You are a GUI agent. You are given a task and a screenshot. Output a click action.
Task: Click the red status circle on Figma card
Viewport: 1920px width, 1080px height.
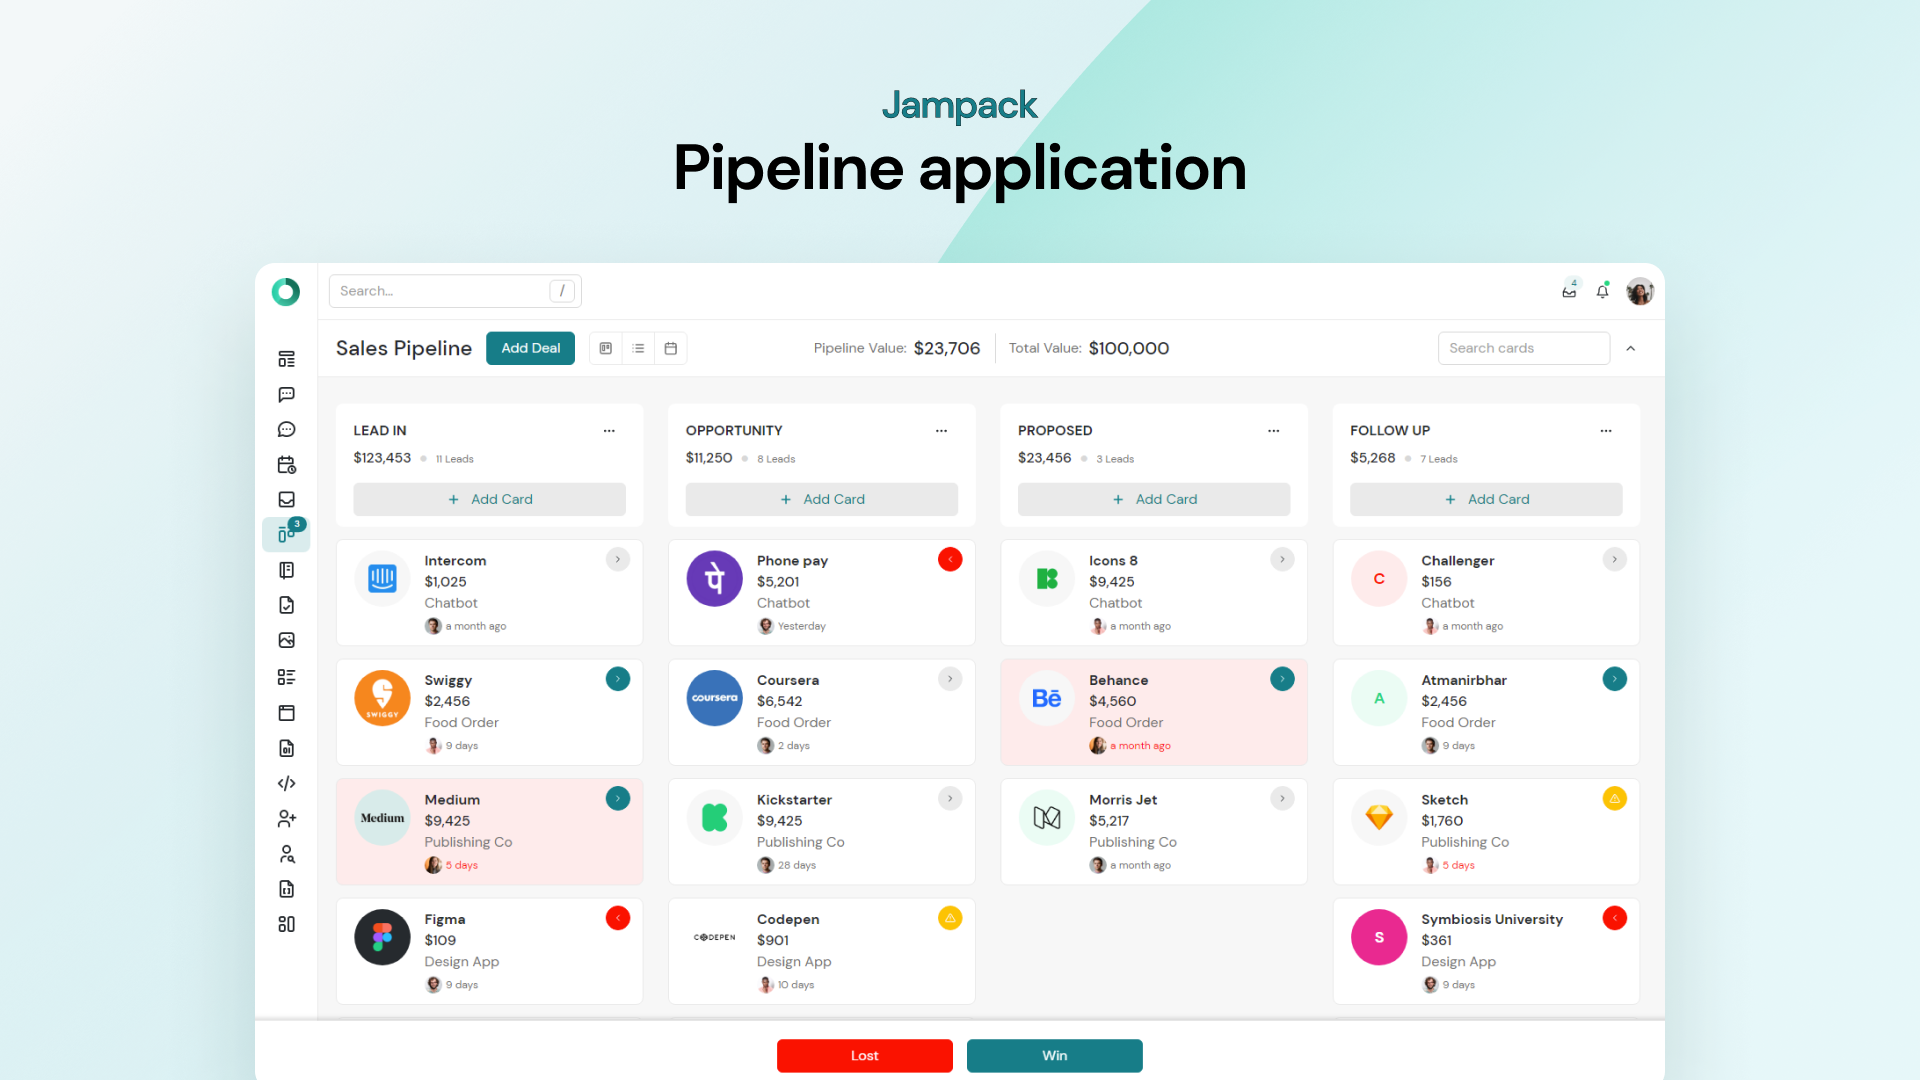click(x=618, y=918)
